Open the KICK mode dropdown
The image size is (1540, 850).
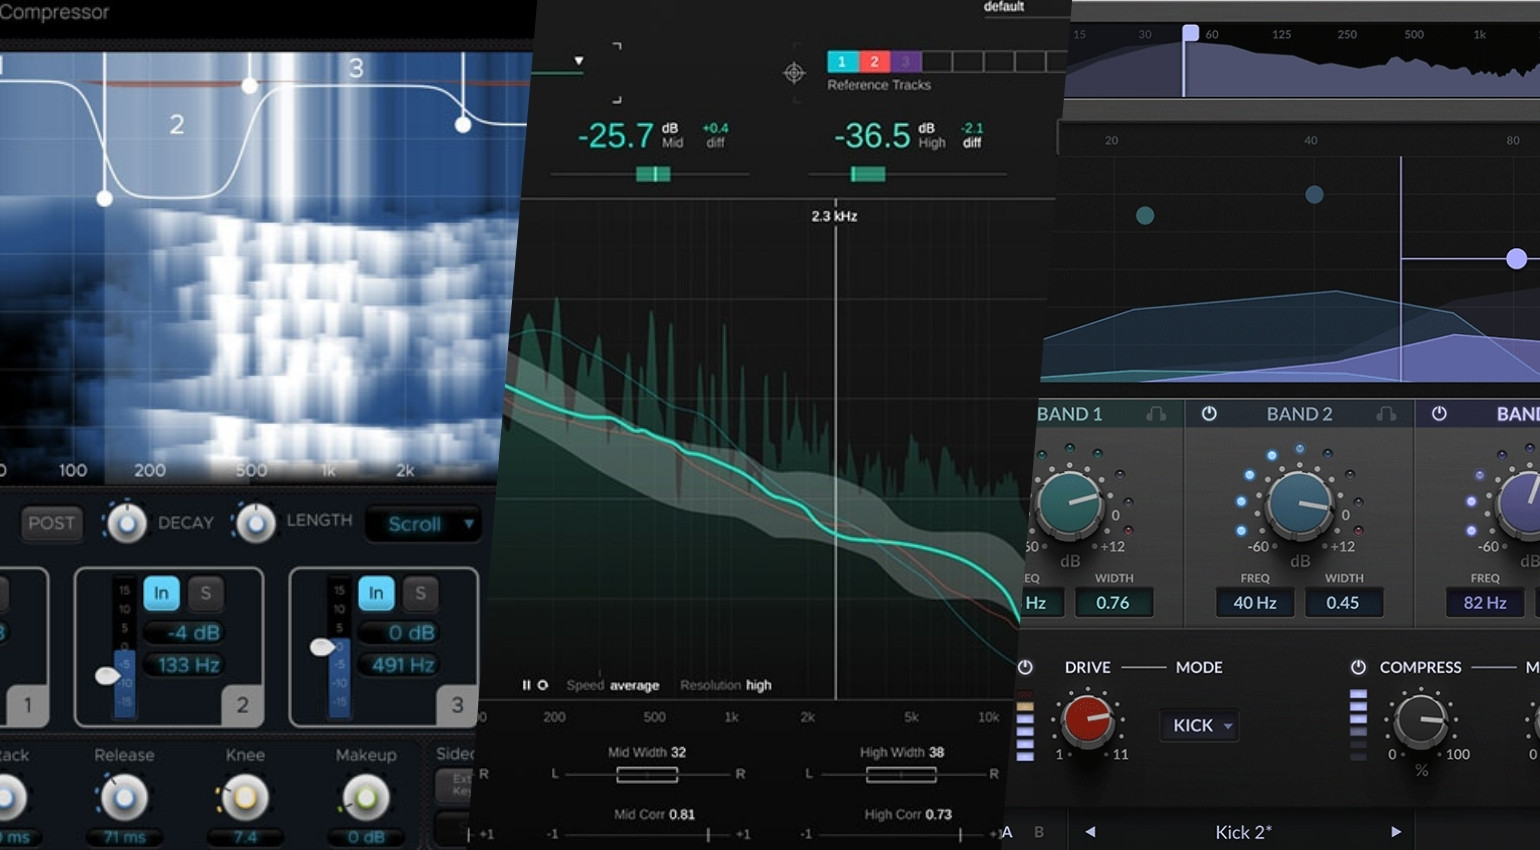point(1200,725)
